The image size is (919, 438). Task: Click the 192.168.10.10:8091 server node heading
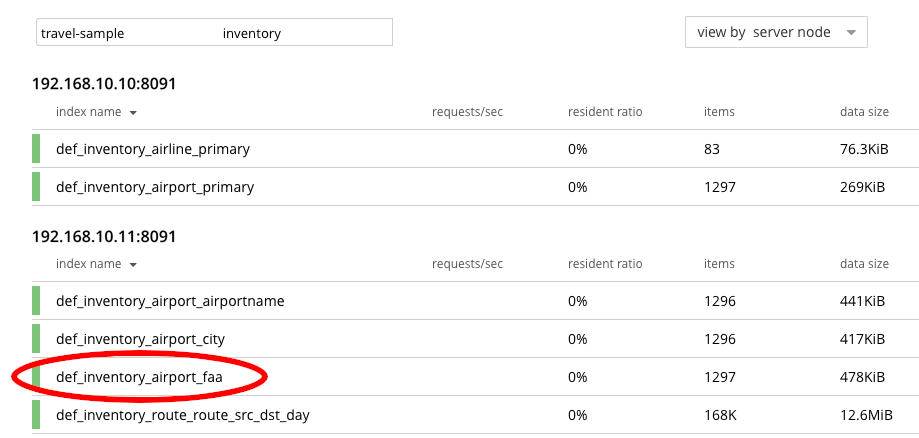tap(104, 84)
